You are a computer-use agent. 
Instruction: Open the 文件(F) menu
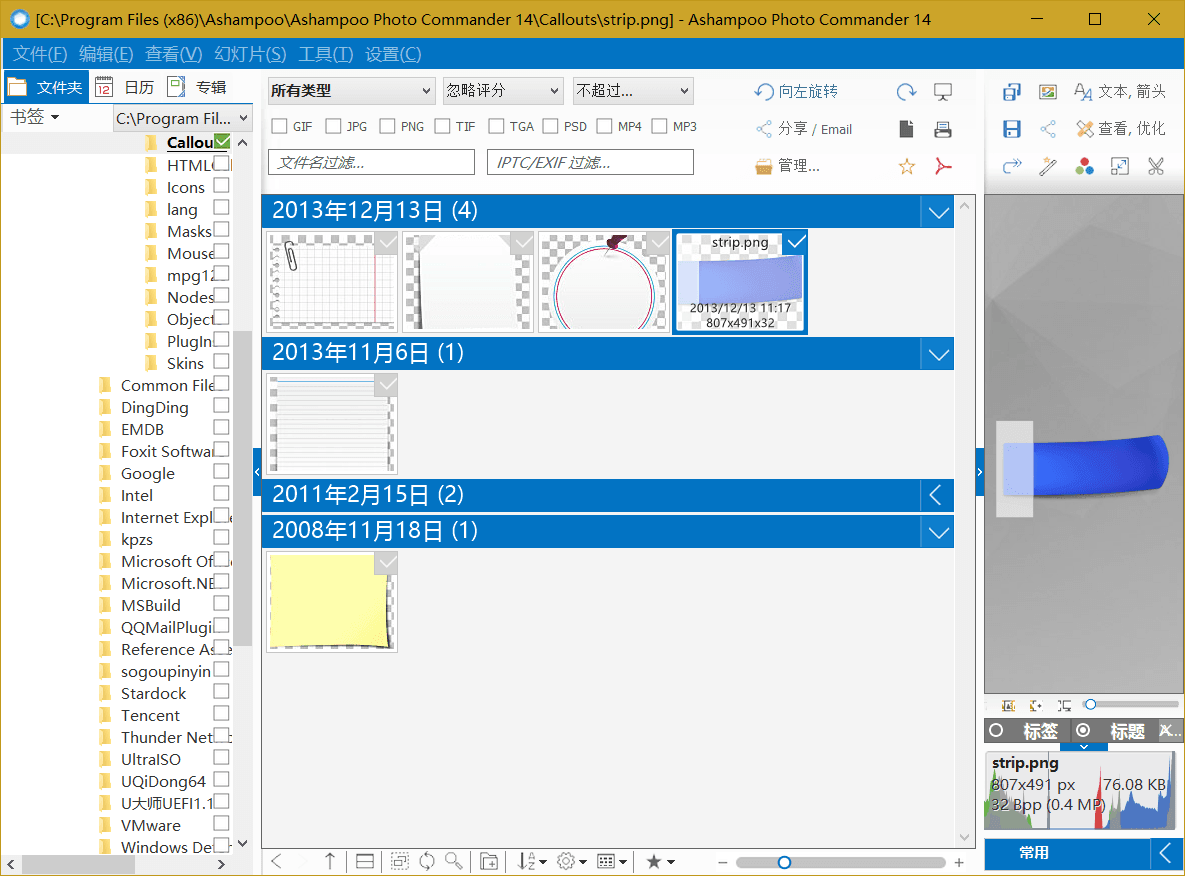[40, 54]
